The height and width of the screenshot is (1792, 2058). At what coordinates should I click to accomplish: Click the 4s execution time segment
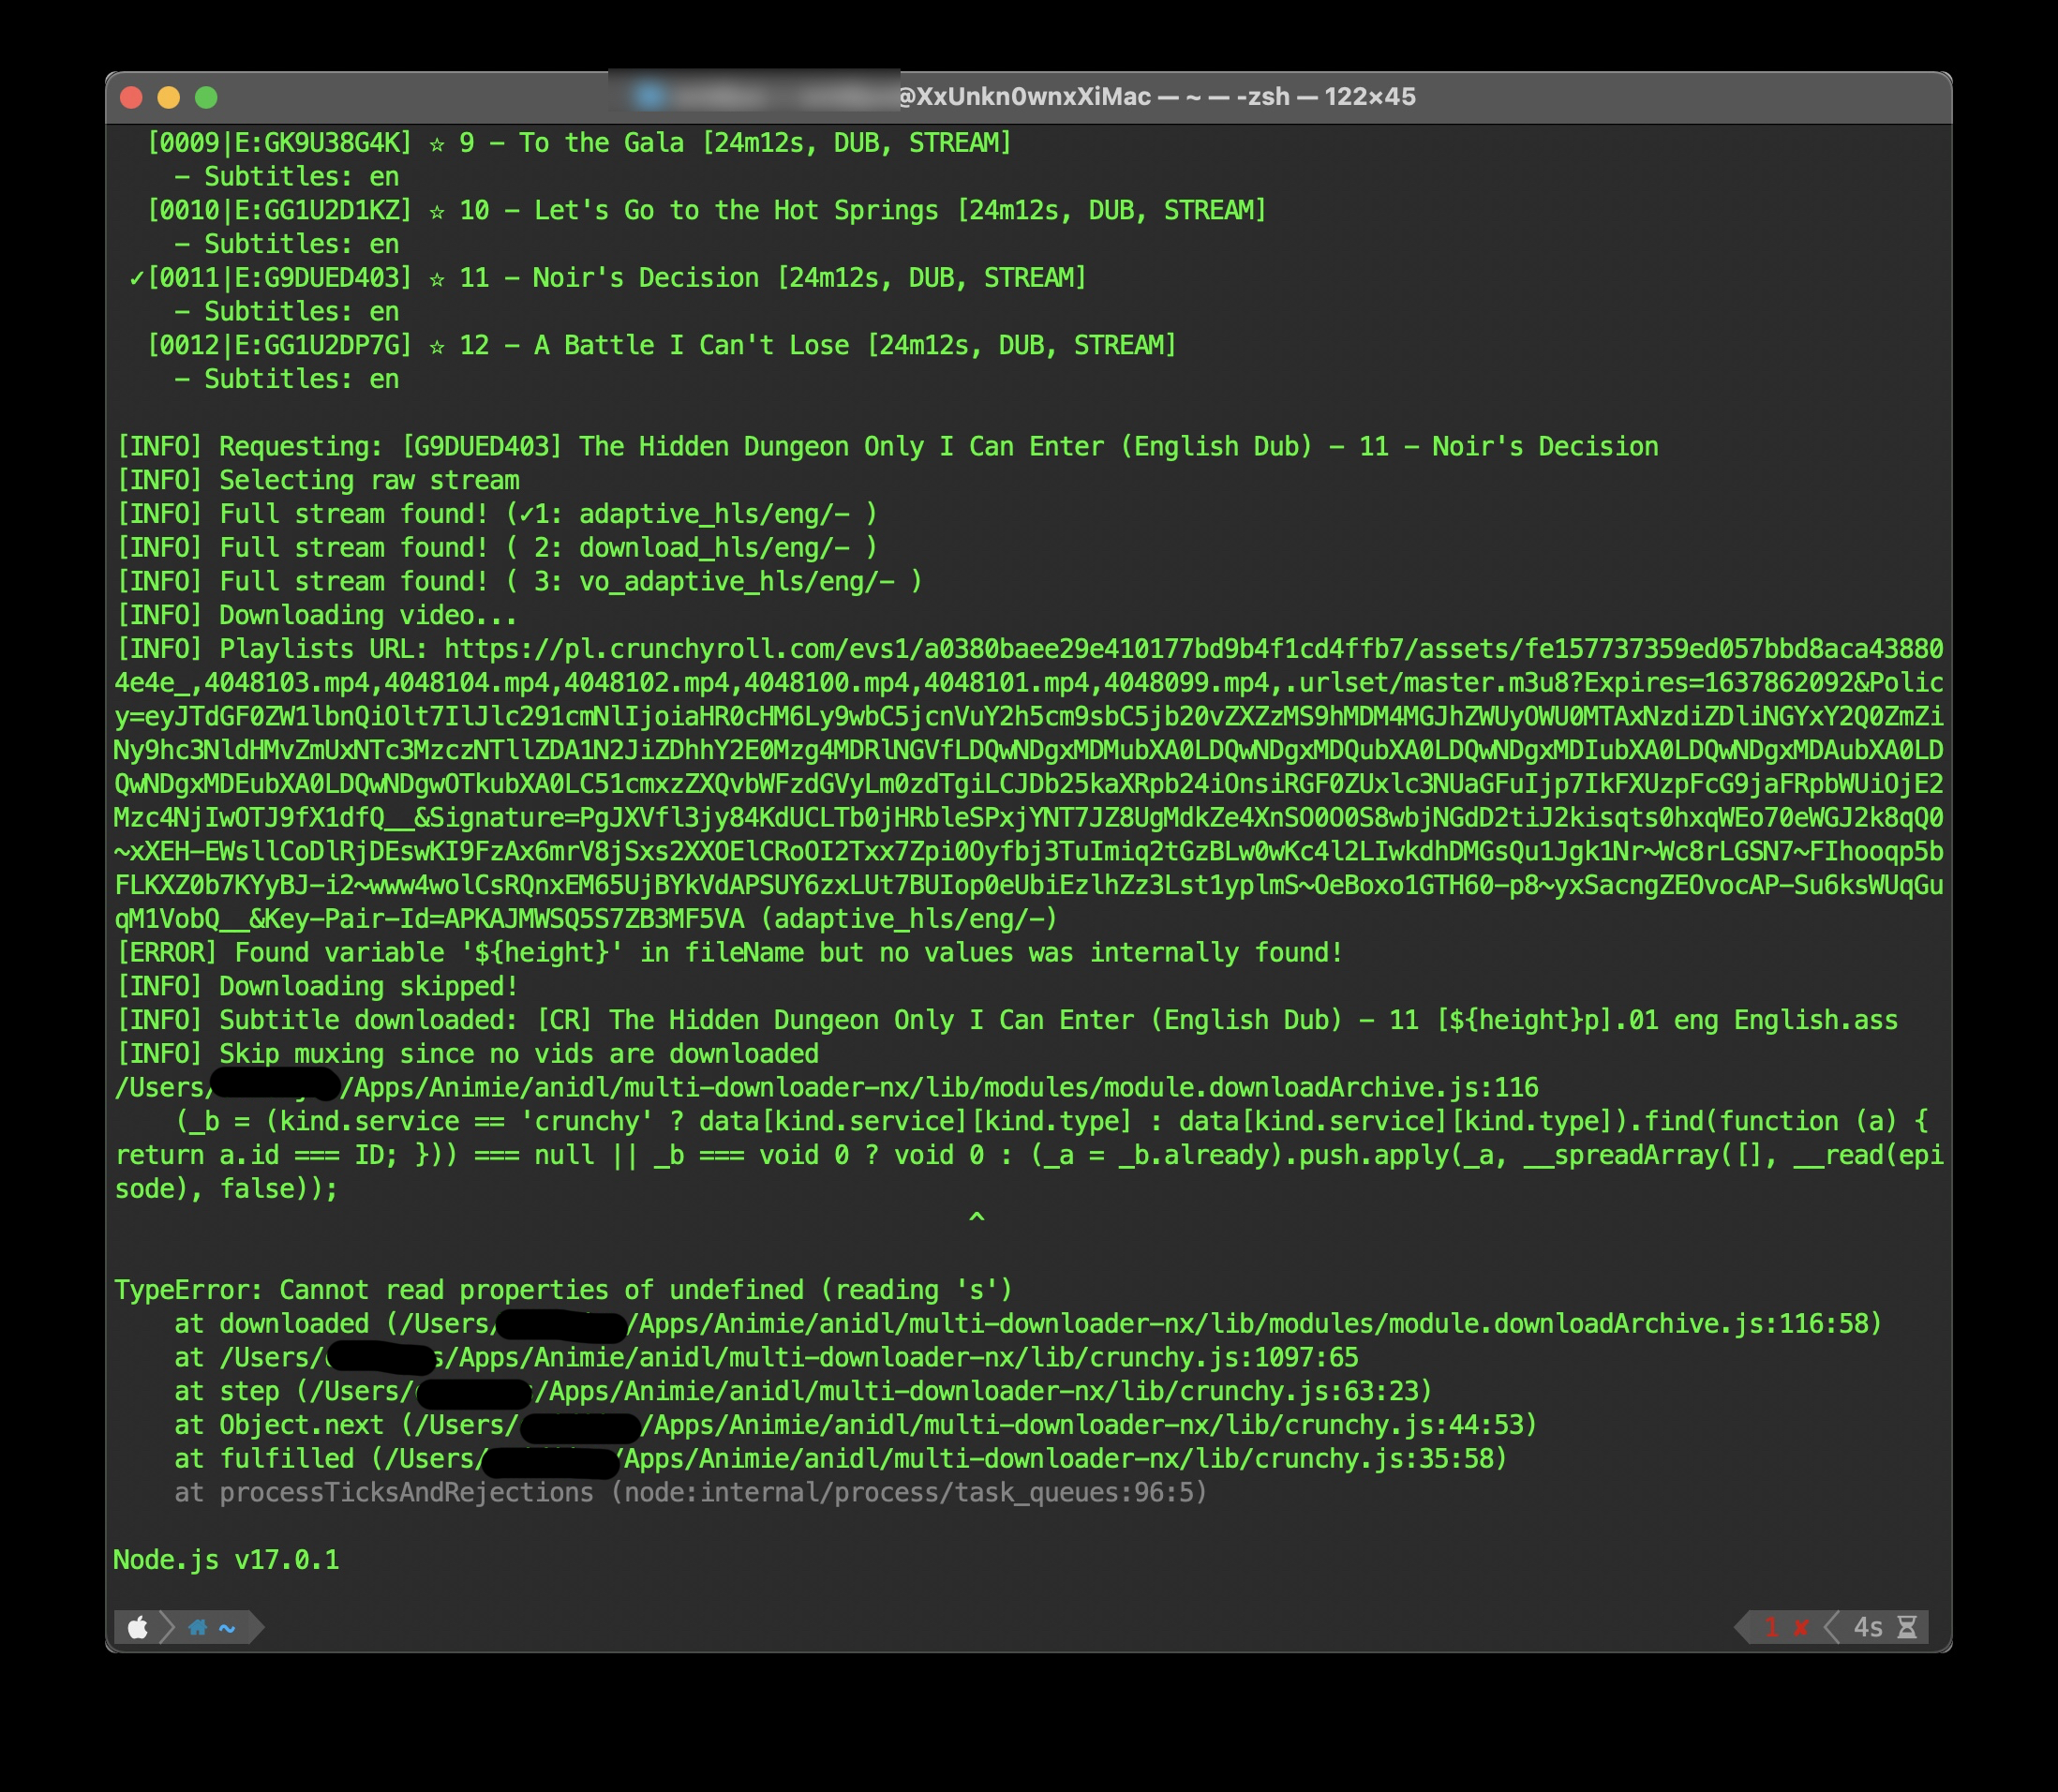click(x=1867, y=1627)
